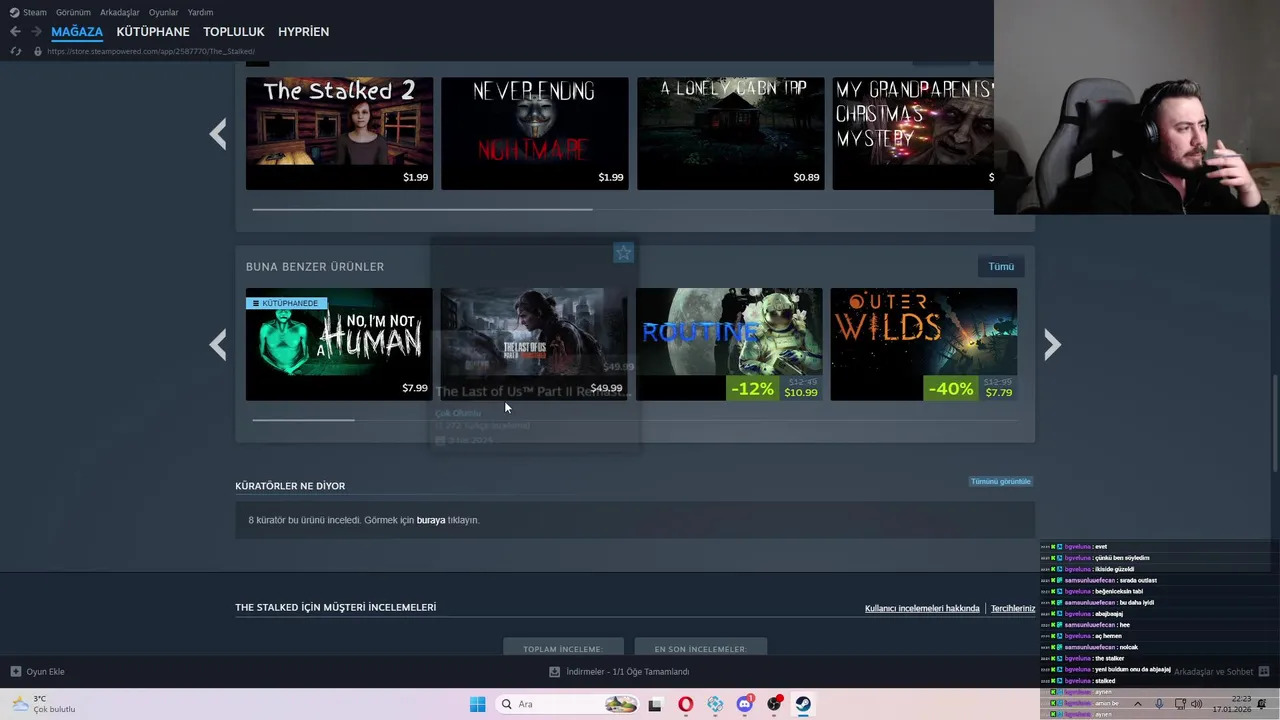Open Kullanıcı incelemeleri hakkında link
This screenshot has width=1280, height=720.
(922, 608)
